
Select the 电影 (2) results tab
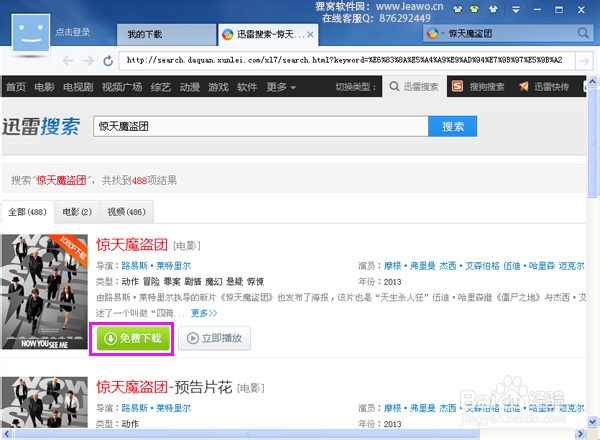pos(77,212)
